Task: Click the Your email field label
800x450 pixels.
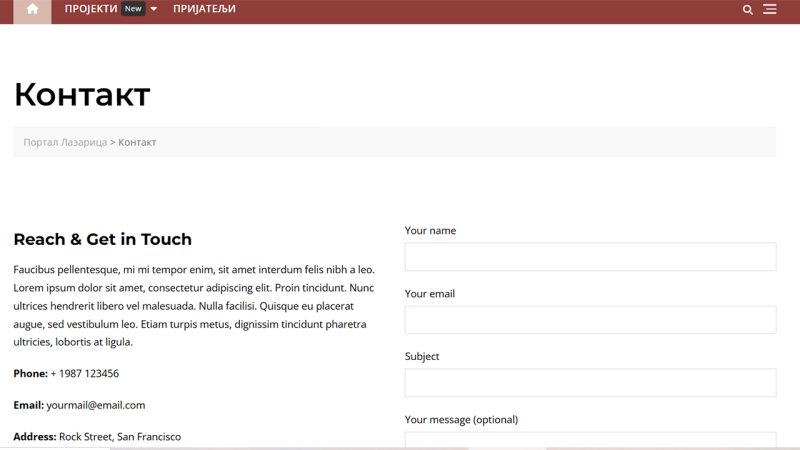Action: coord(430,294)
